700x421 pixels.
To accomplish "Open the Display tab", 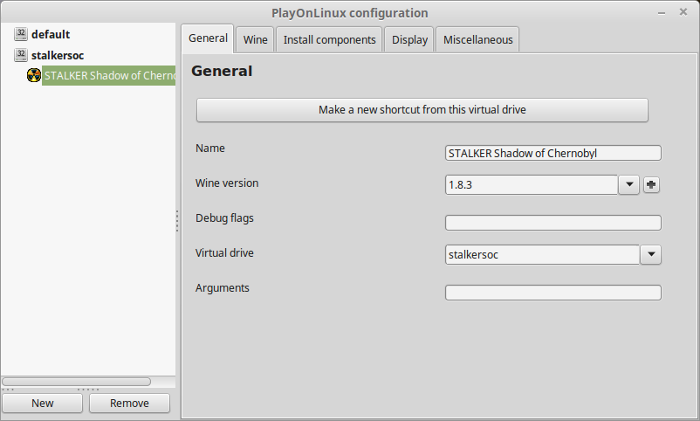I will [x=409, y=40].
